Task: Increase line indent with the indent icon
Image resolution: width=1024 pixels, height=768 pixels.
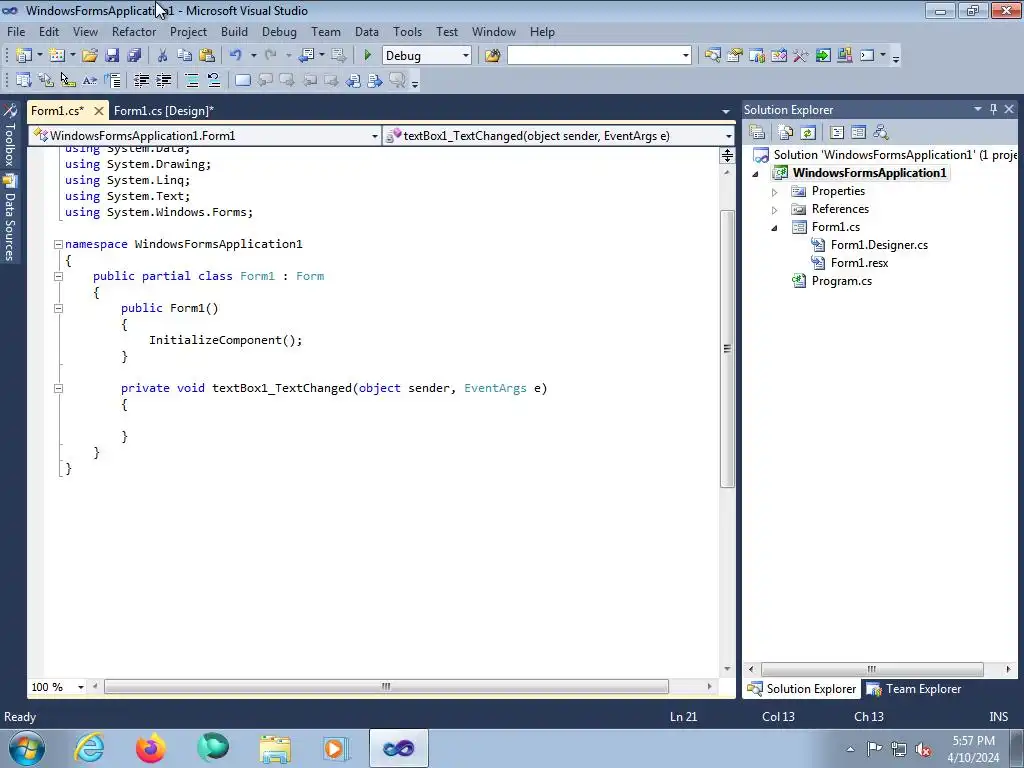Action: tap(163, 80)
